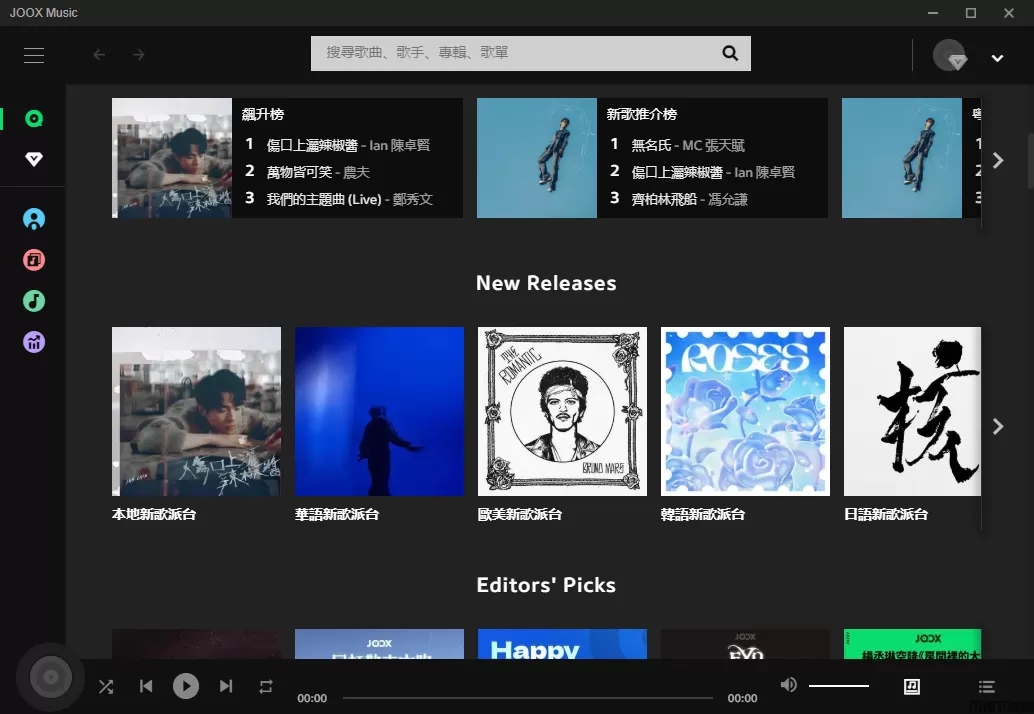The width and height of the screenshot is (1034, 714).
Task: Open the 華語新歌派台 blue cover
Action: tap(379, 411)
